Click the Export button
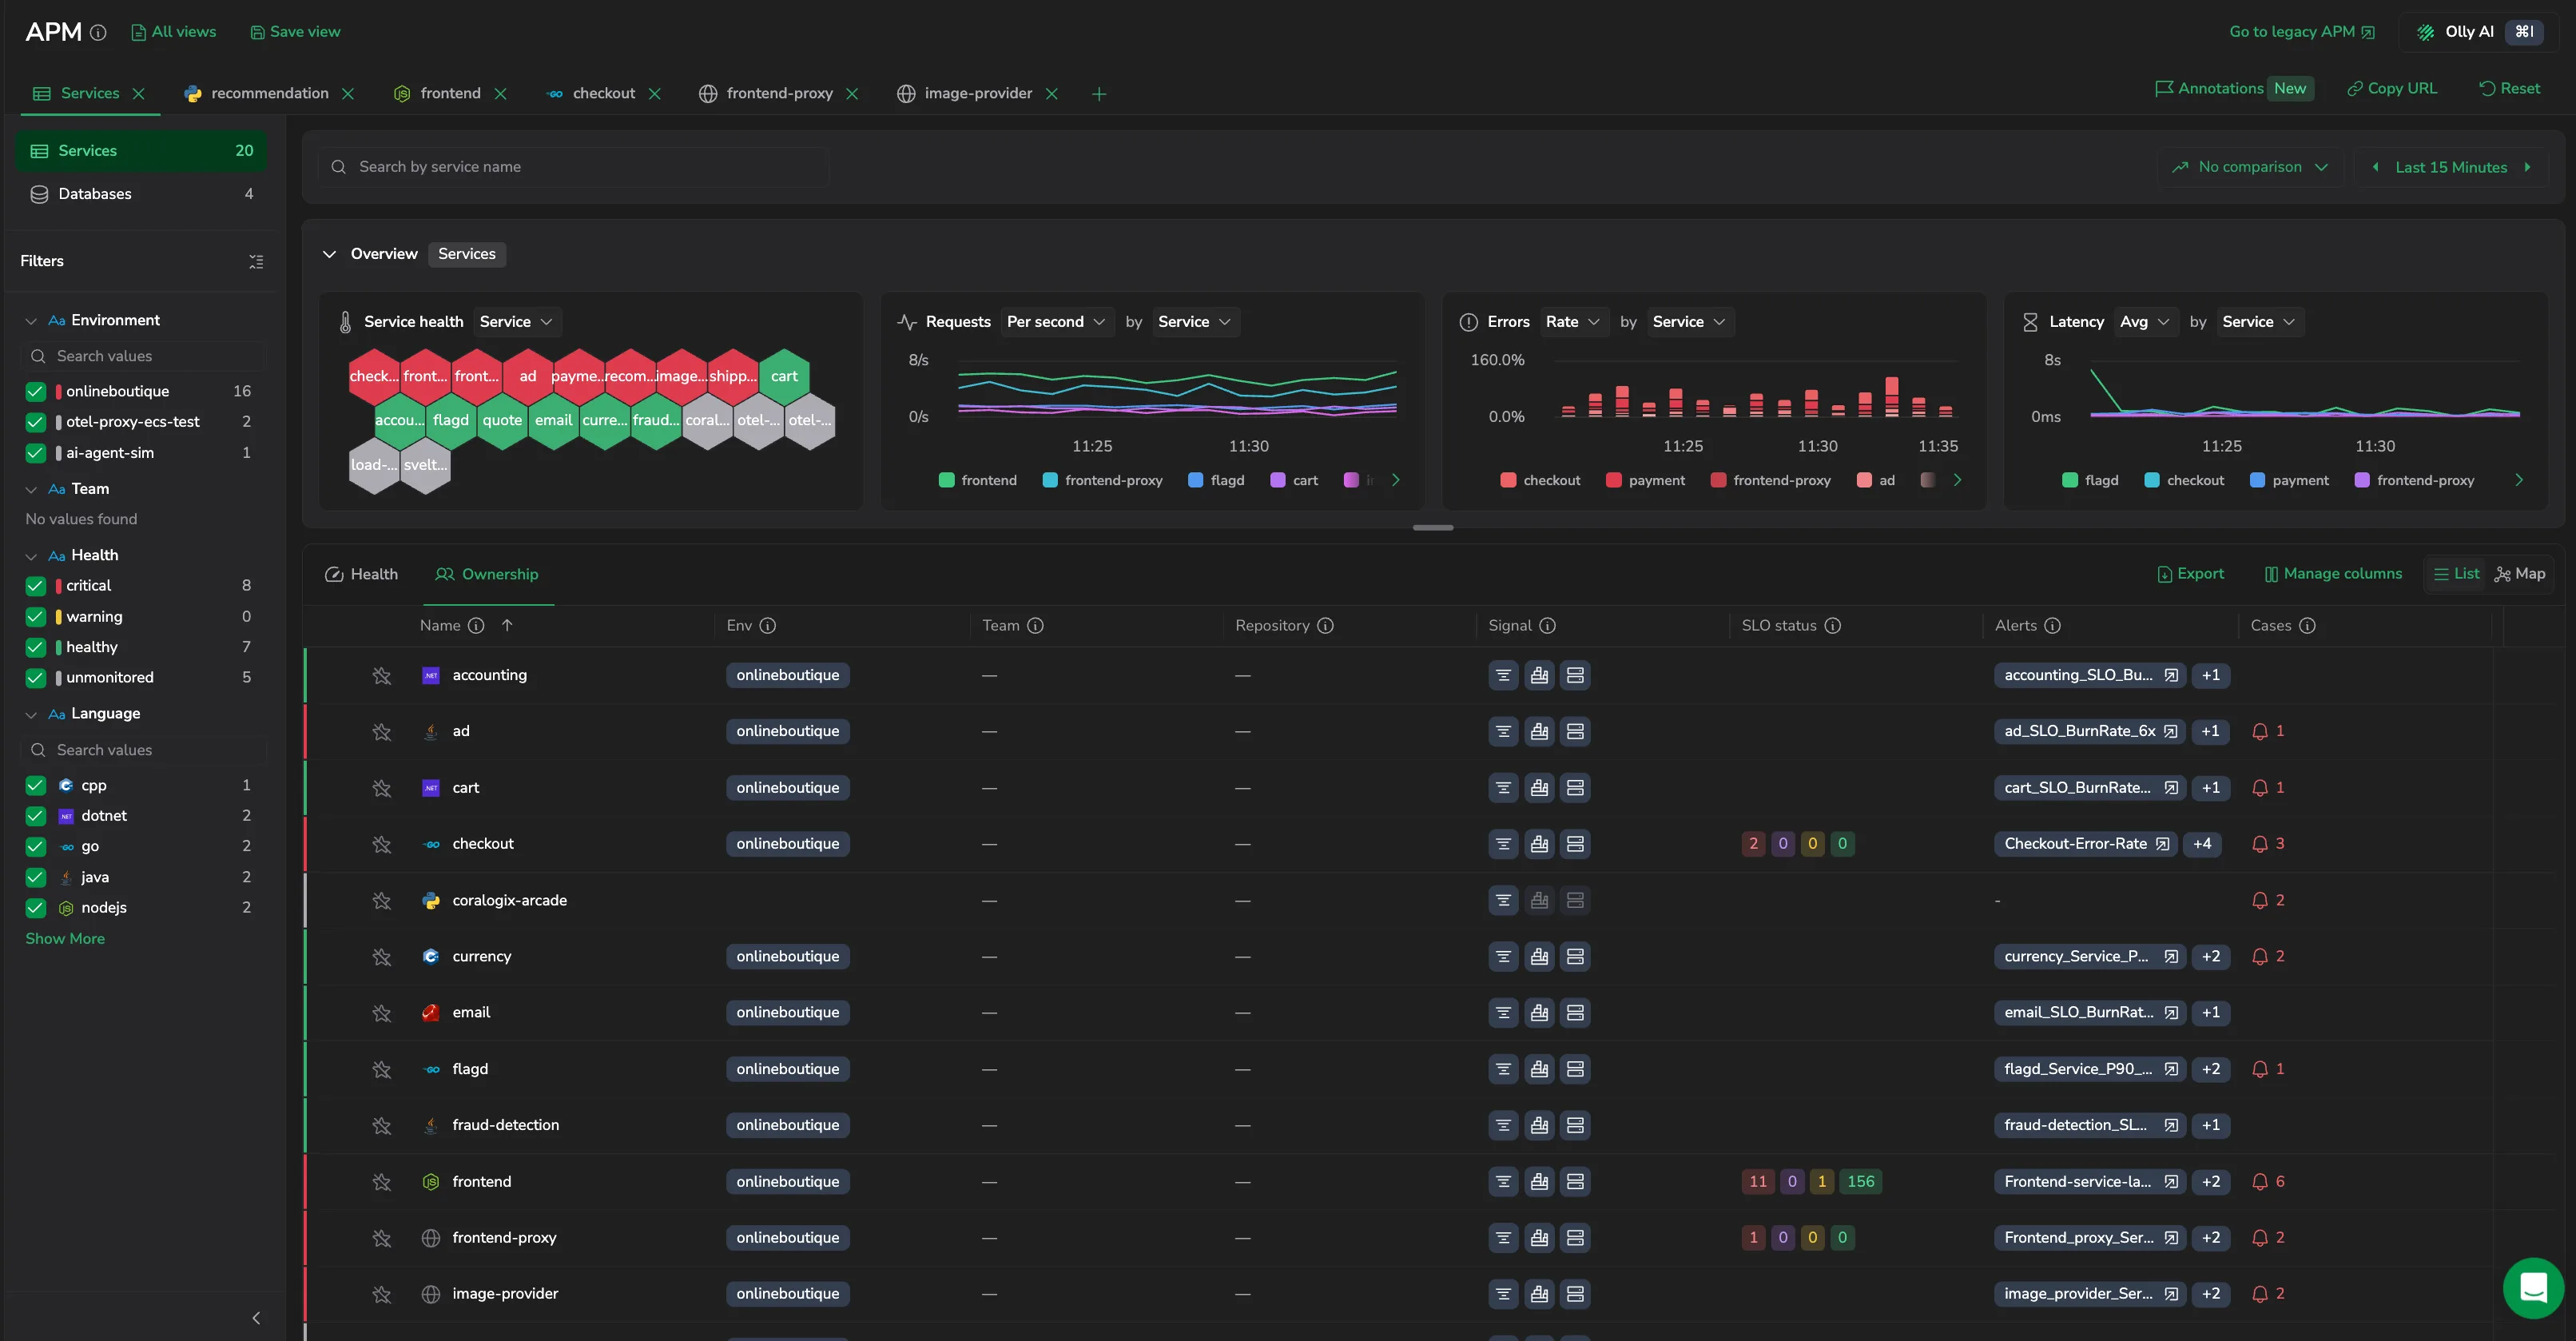The height and width of the screenshot is (1341, 2576). [x=2190, y=574]
